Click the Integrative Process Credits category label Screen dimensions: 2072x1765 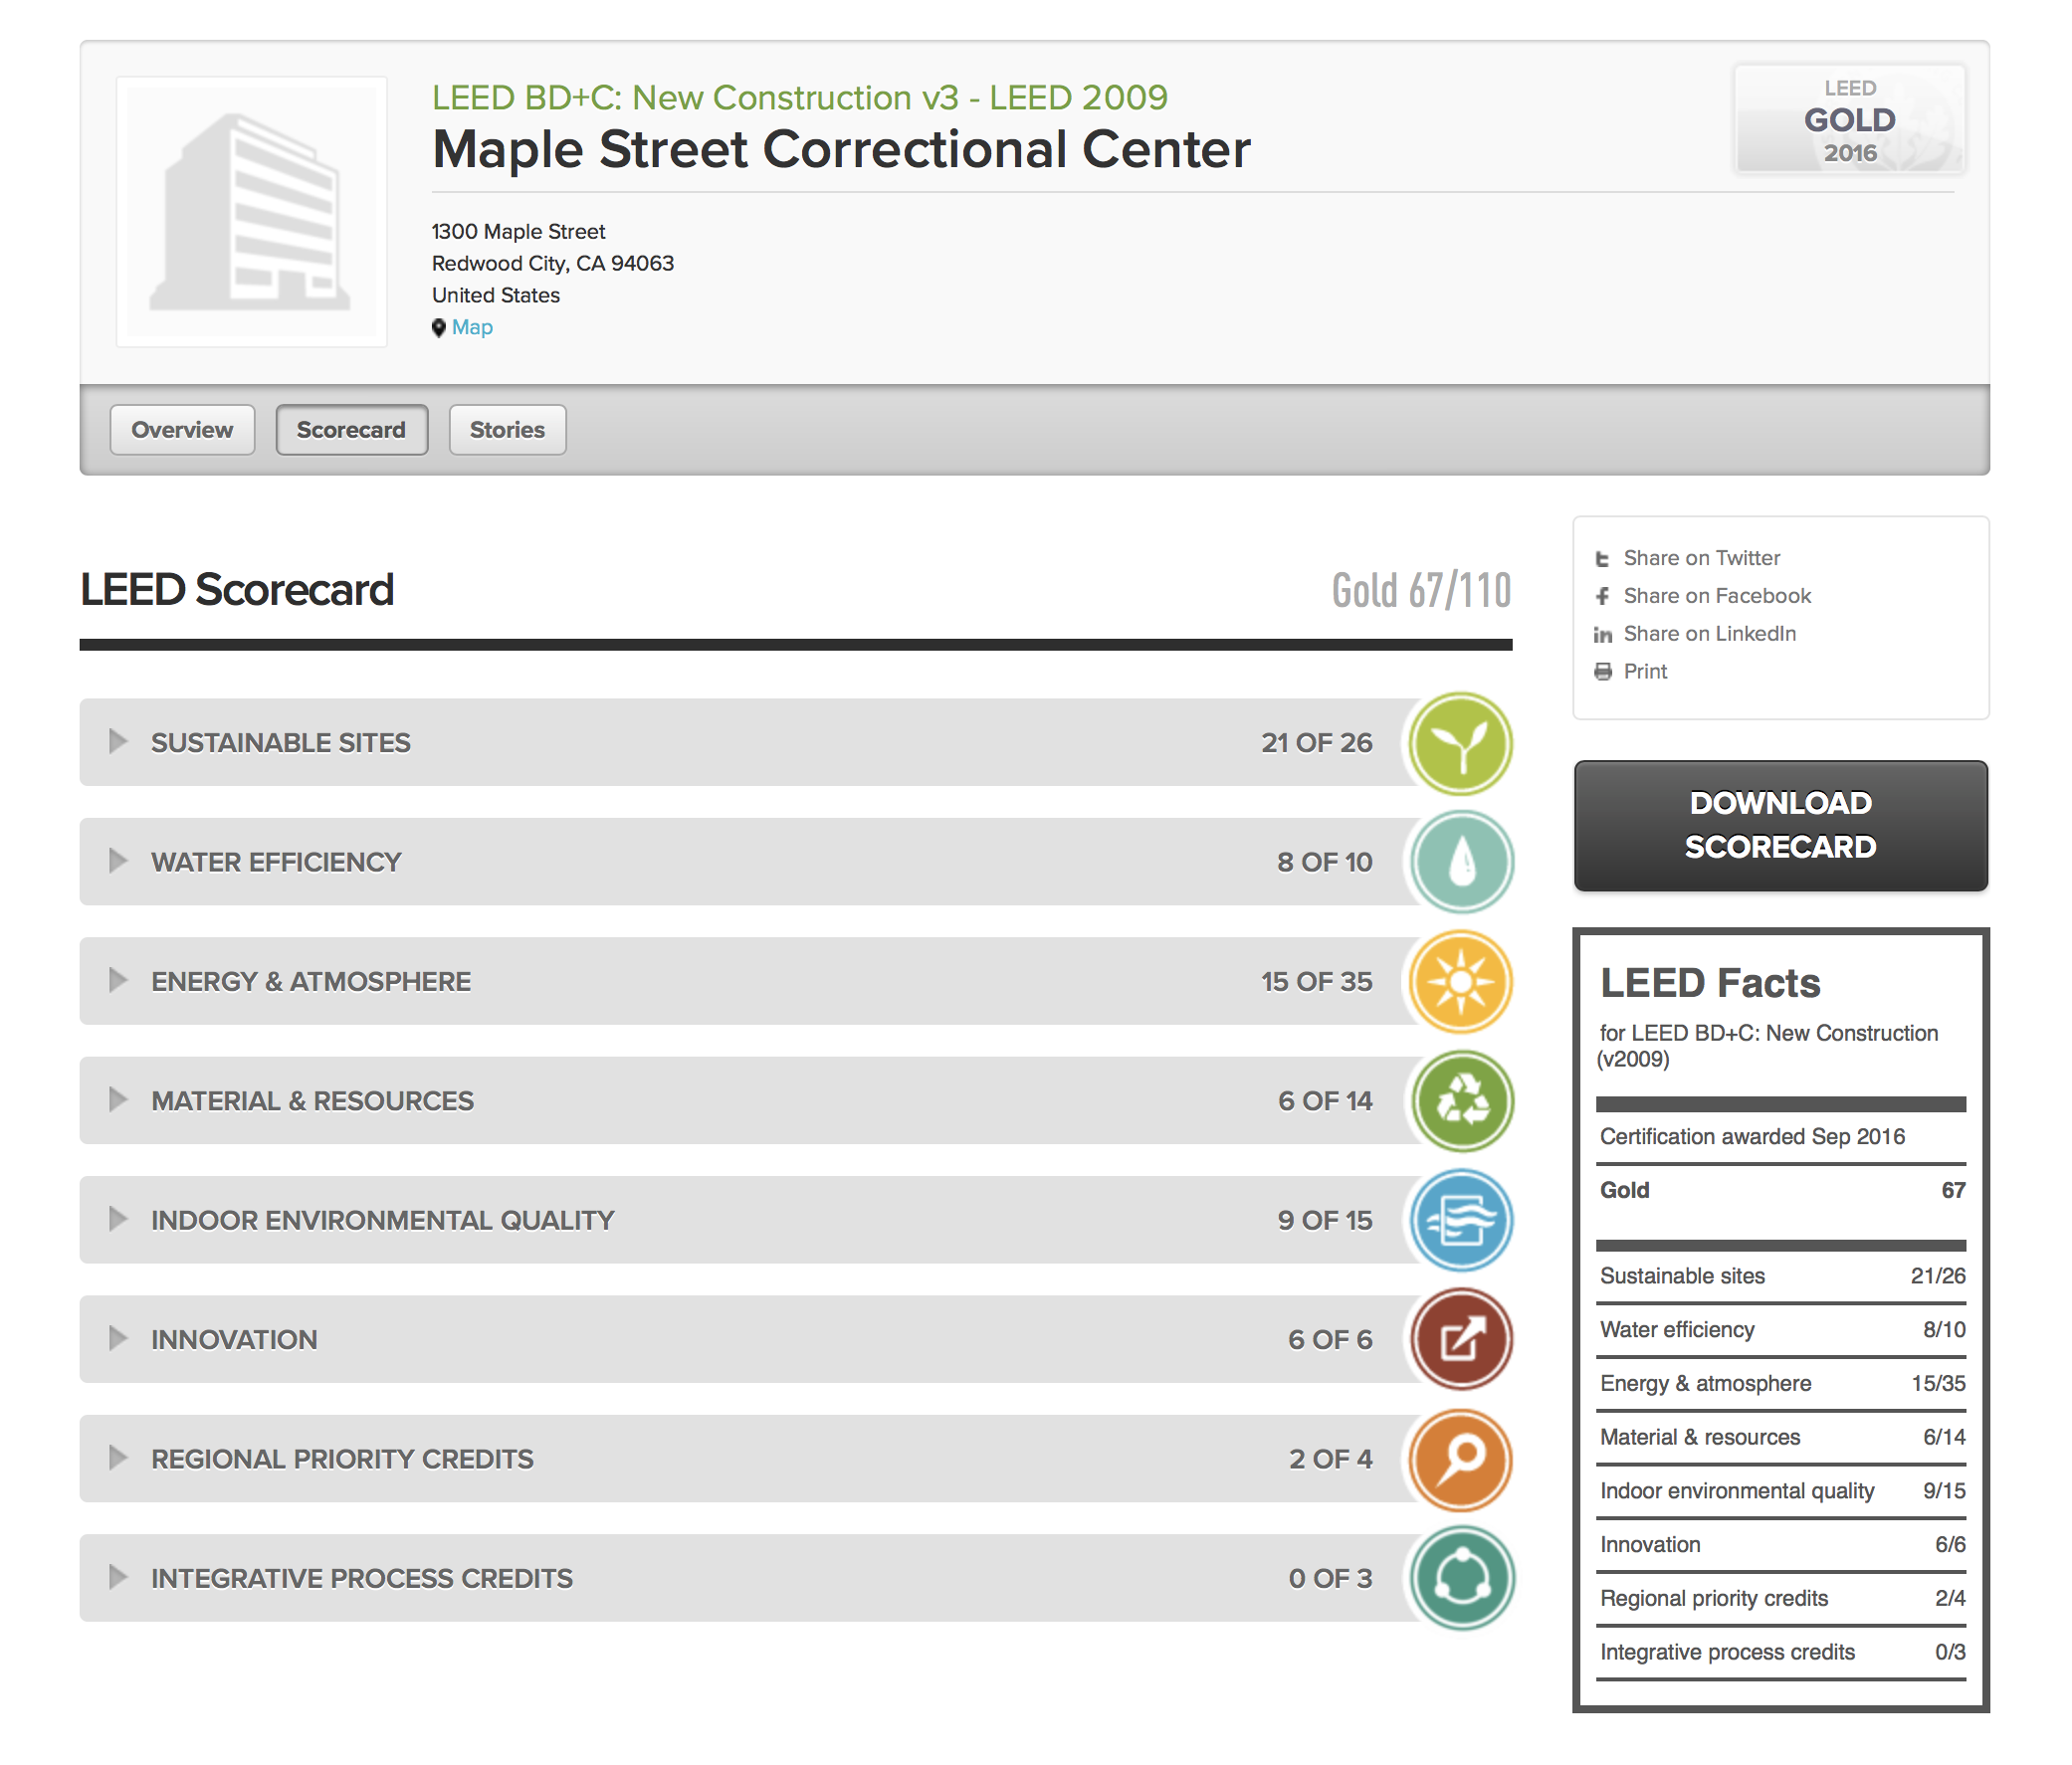click(x=362, y=1578)
